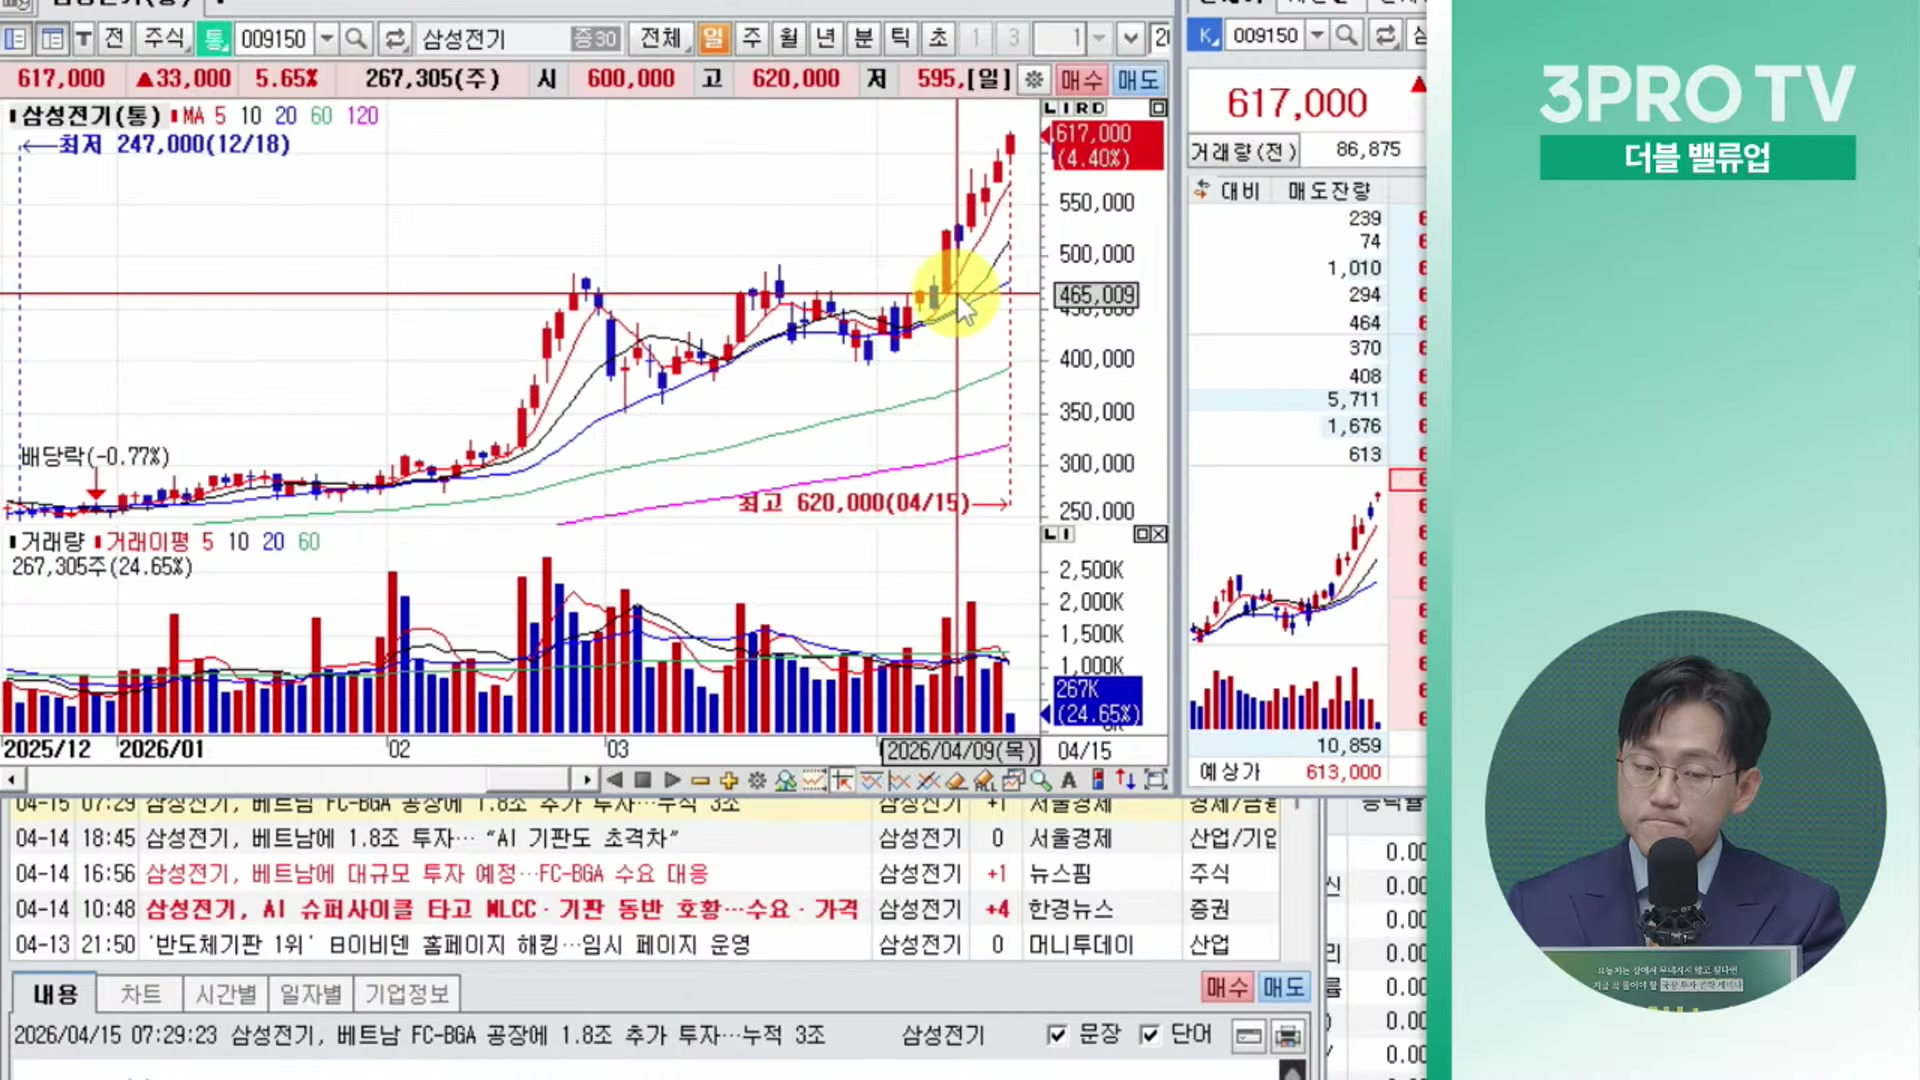The height and width of the screenshot is (1080, 1920).
Task: Toggle the 일 daily period button
Action: click(x=713, y=39)
